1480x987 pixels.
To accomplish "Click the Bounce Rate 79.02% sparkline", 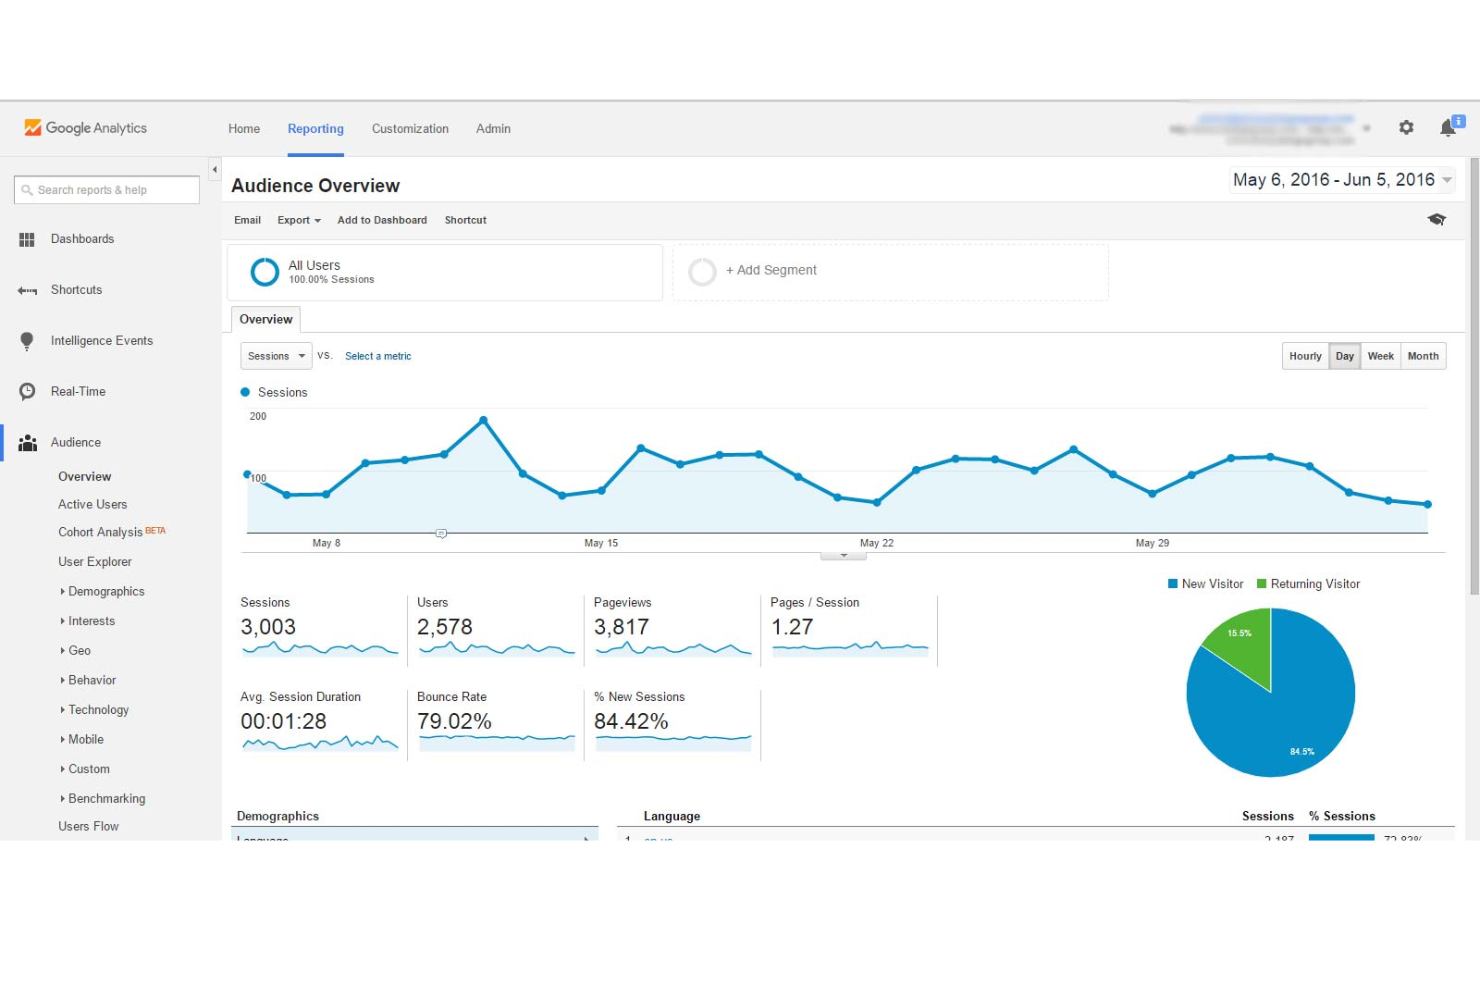I will pos(496,742).
